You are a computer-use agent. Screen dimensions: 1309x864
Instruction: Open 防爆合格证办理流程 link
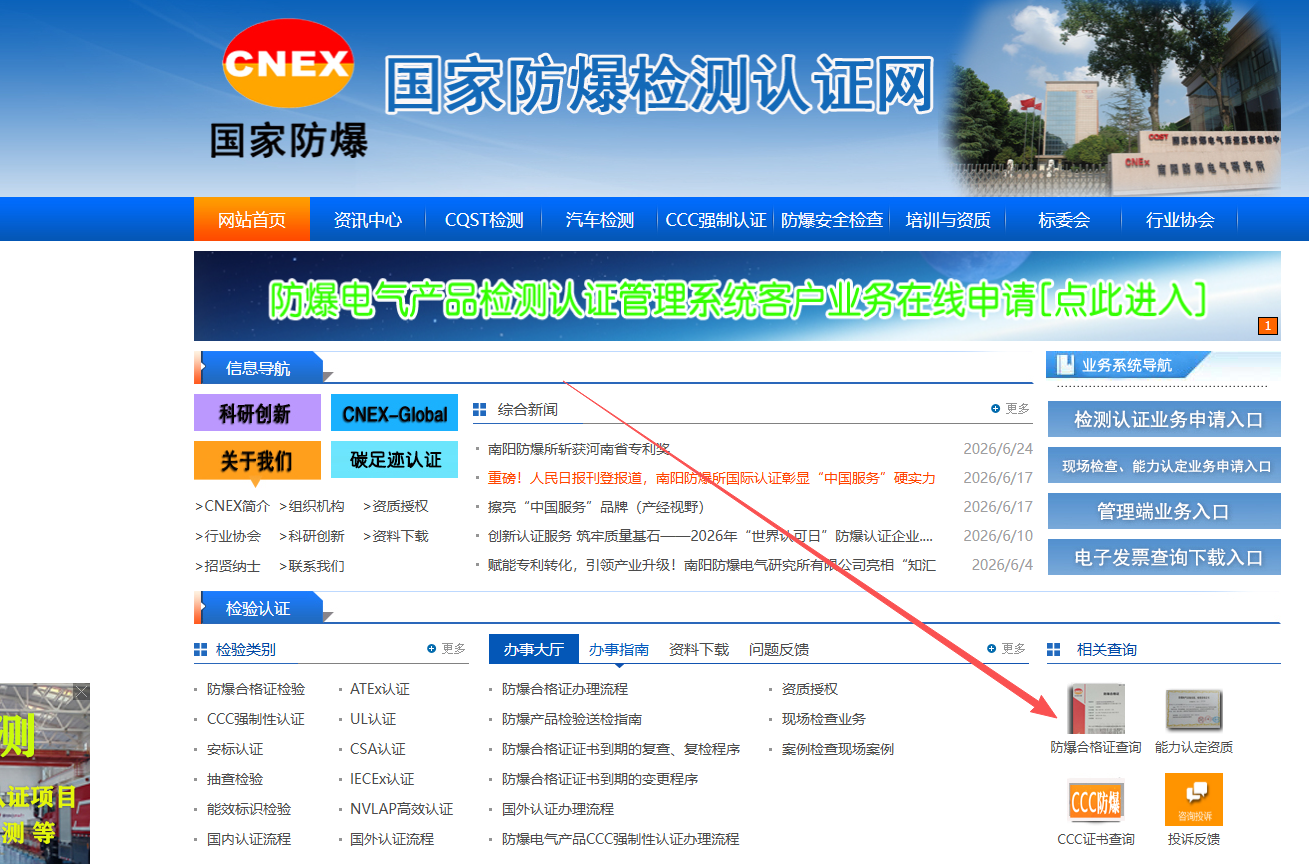(565, 689)
